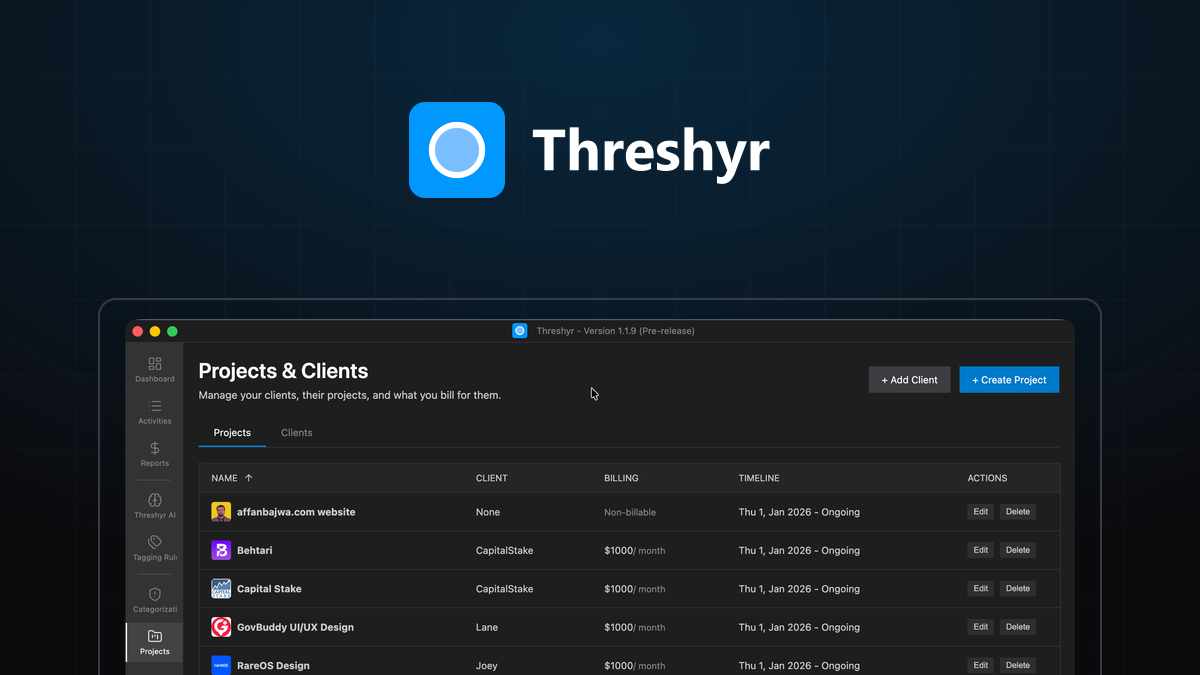Edit the affanbajwa.com website project
This screenshot has height=675, width=1200.
pyautogui.click(x=981, y=512)
